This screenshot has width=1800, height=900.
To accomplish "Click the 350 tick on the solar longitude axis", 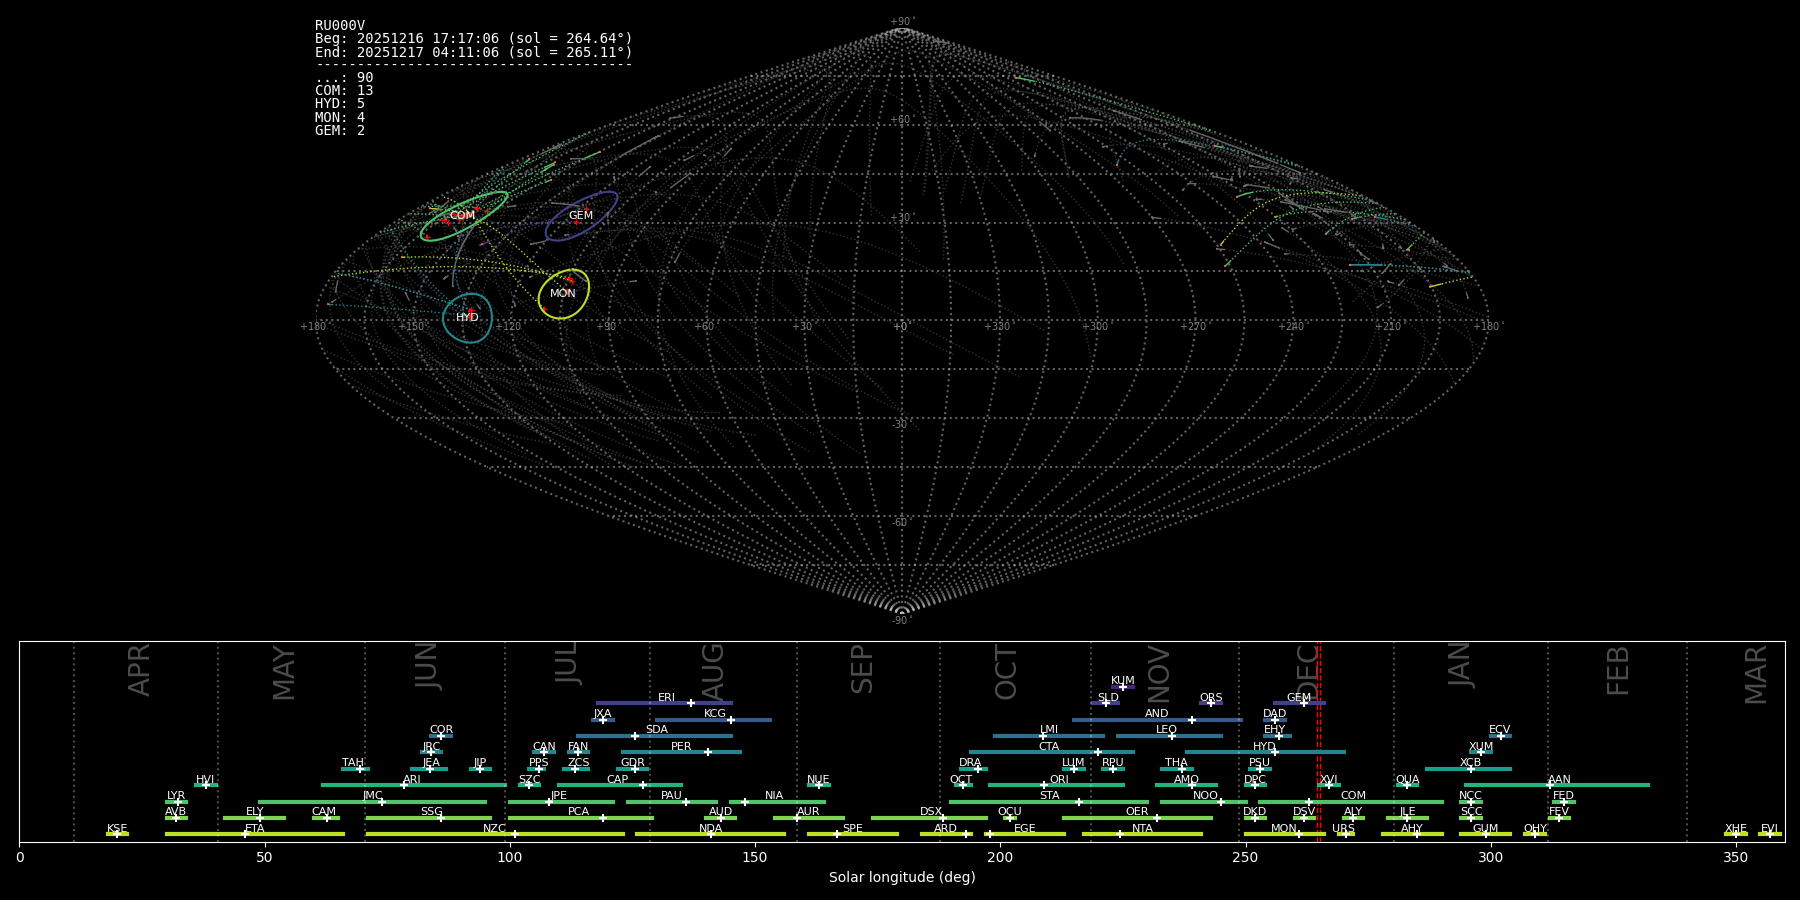I will 1735,857.
